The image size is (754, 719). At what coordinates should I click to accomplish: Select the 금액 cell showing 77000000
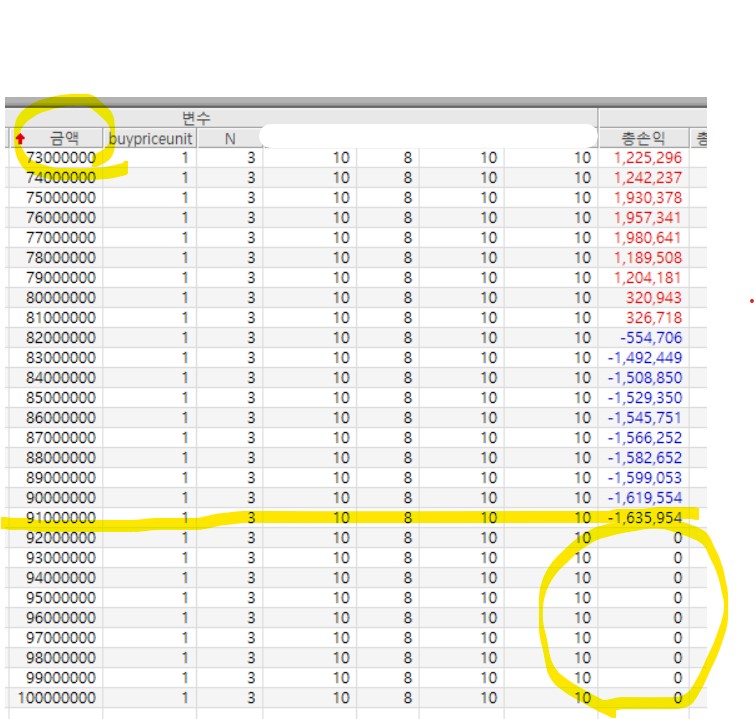[60, 238]
